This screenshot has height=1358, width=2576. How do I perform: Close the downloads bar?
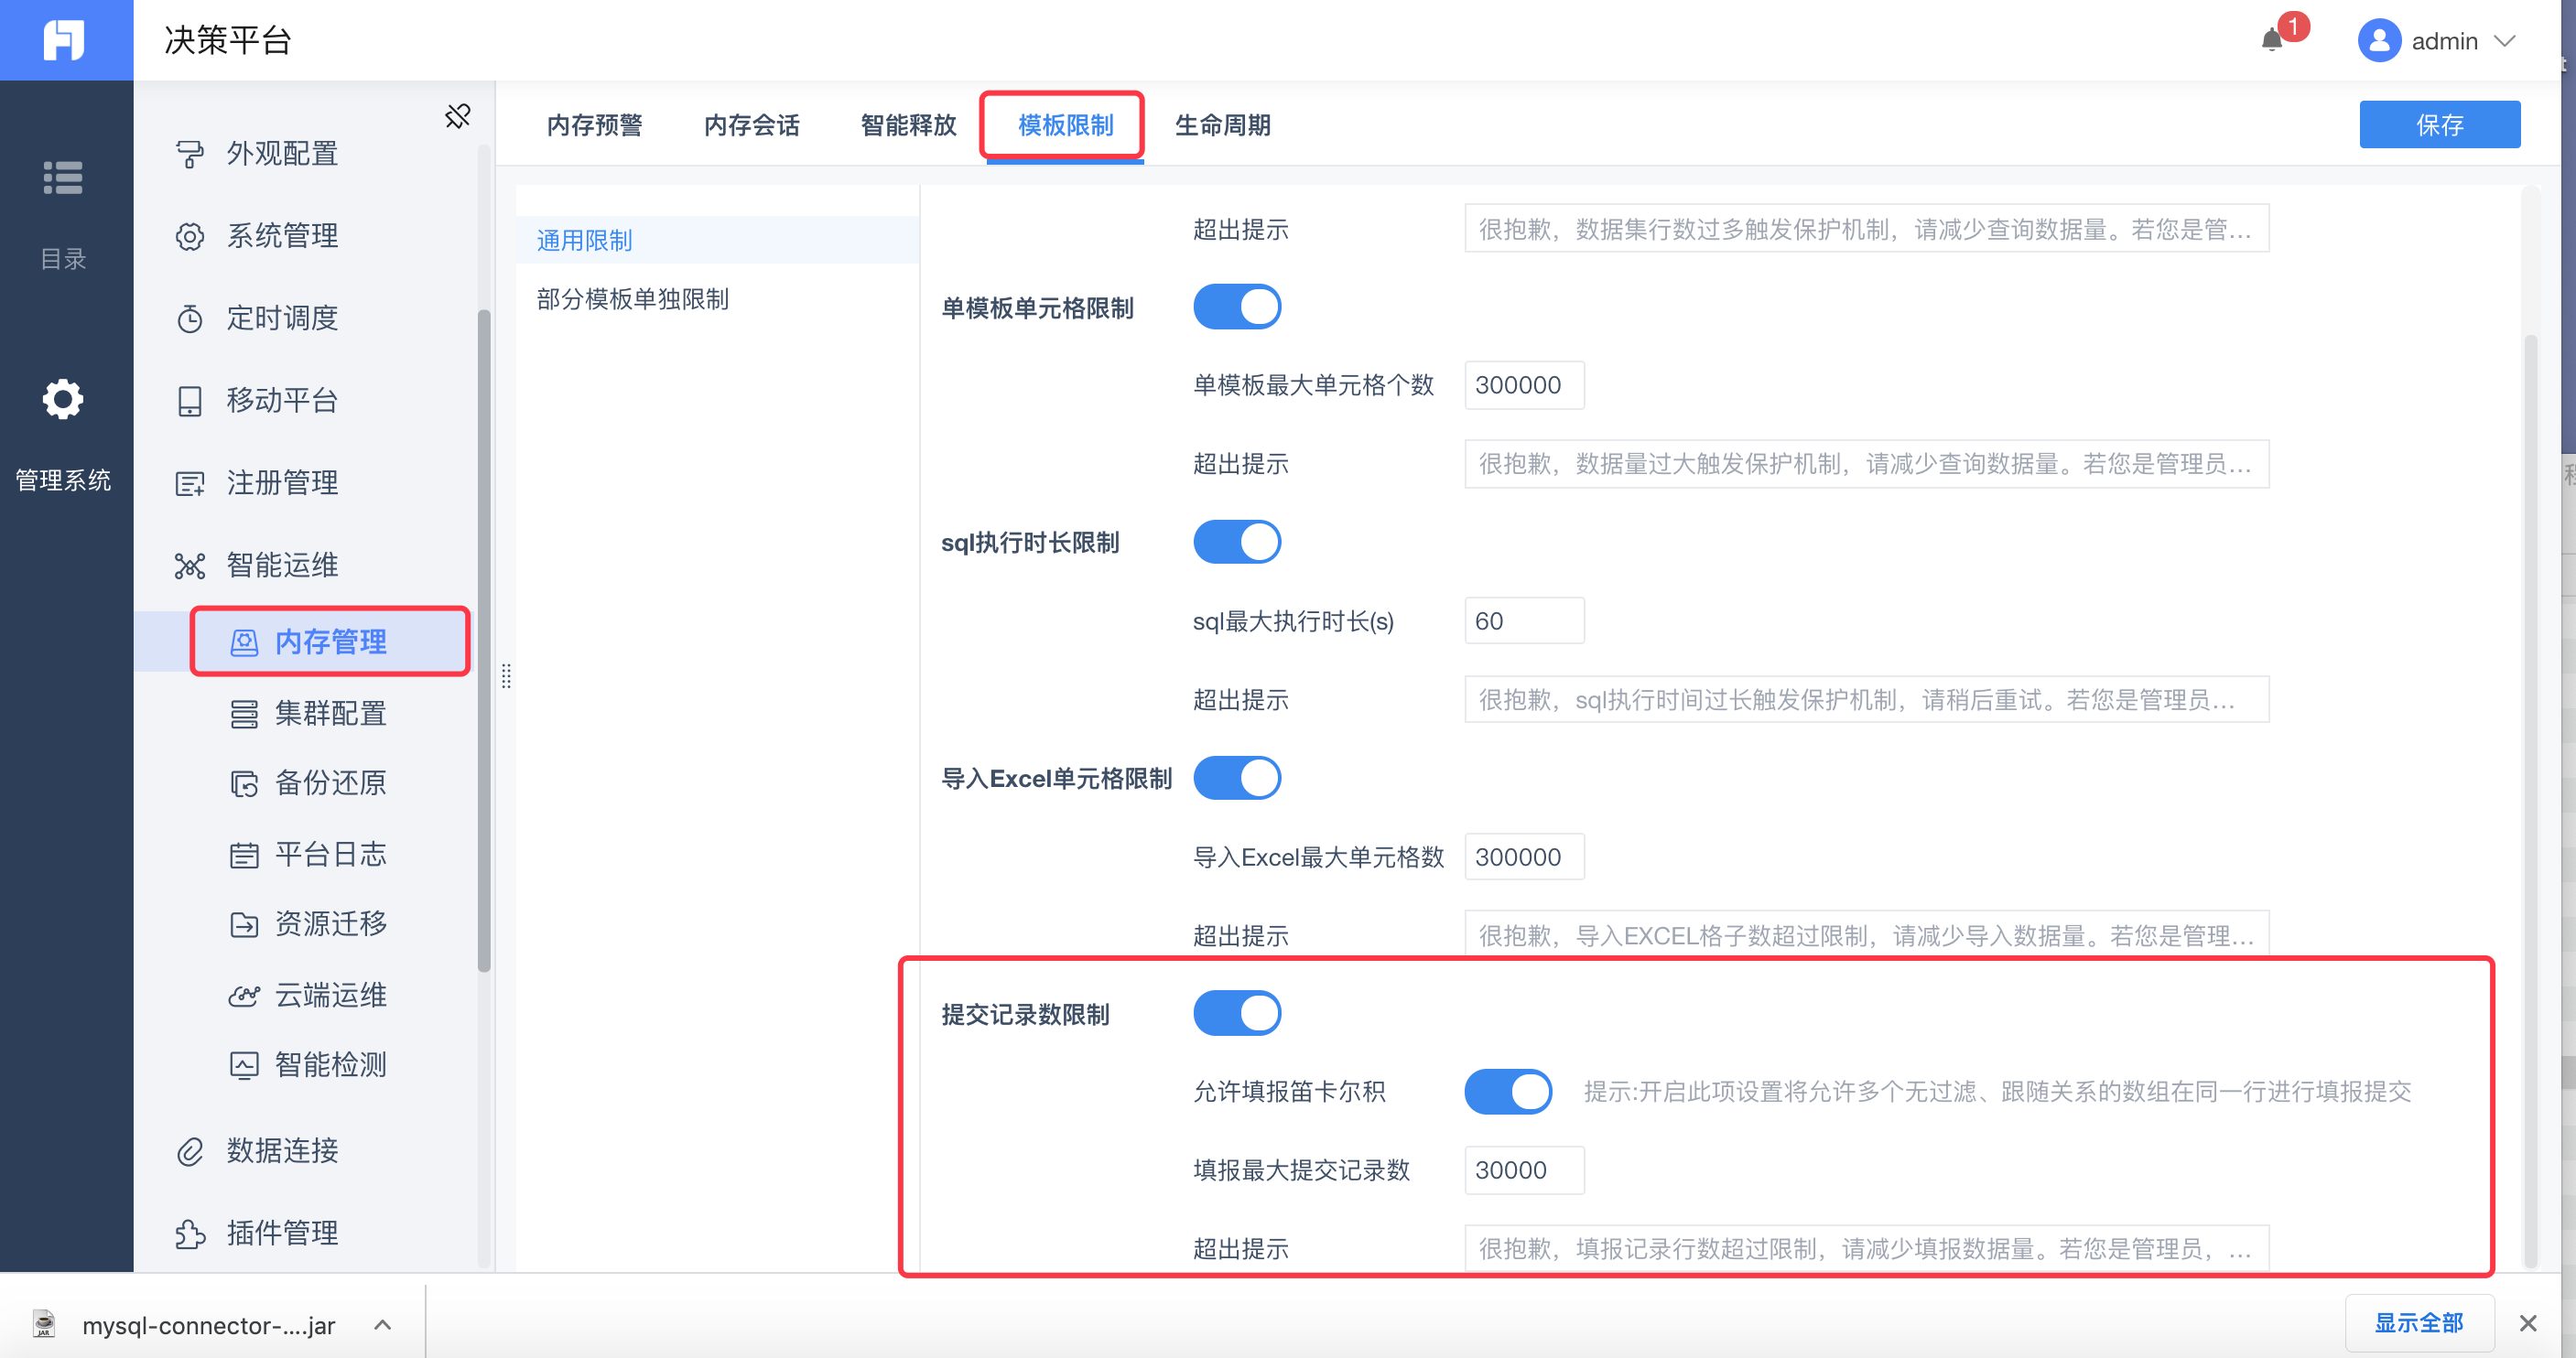2528,1323
